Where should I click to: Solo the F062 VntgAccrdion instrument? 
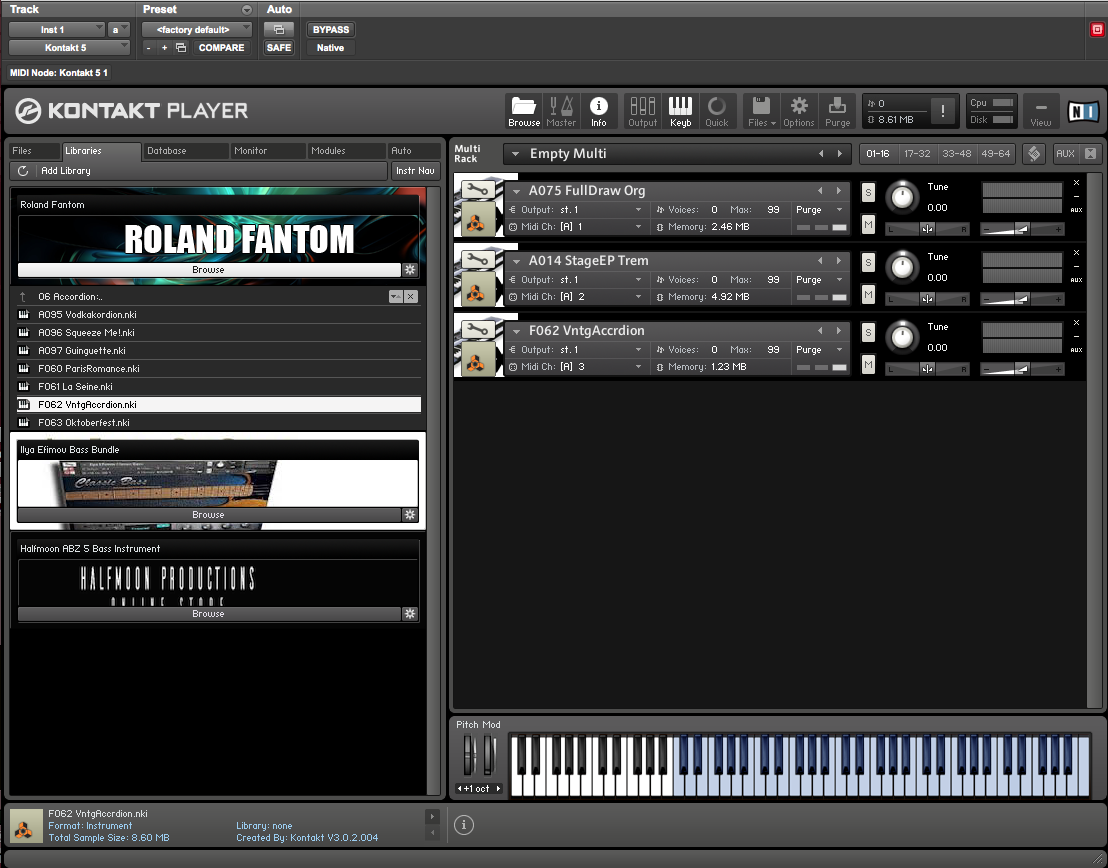tap(868, 332)
